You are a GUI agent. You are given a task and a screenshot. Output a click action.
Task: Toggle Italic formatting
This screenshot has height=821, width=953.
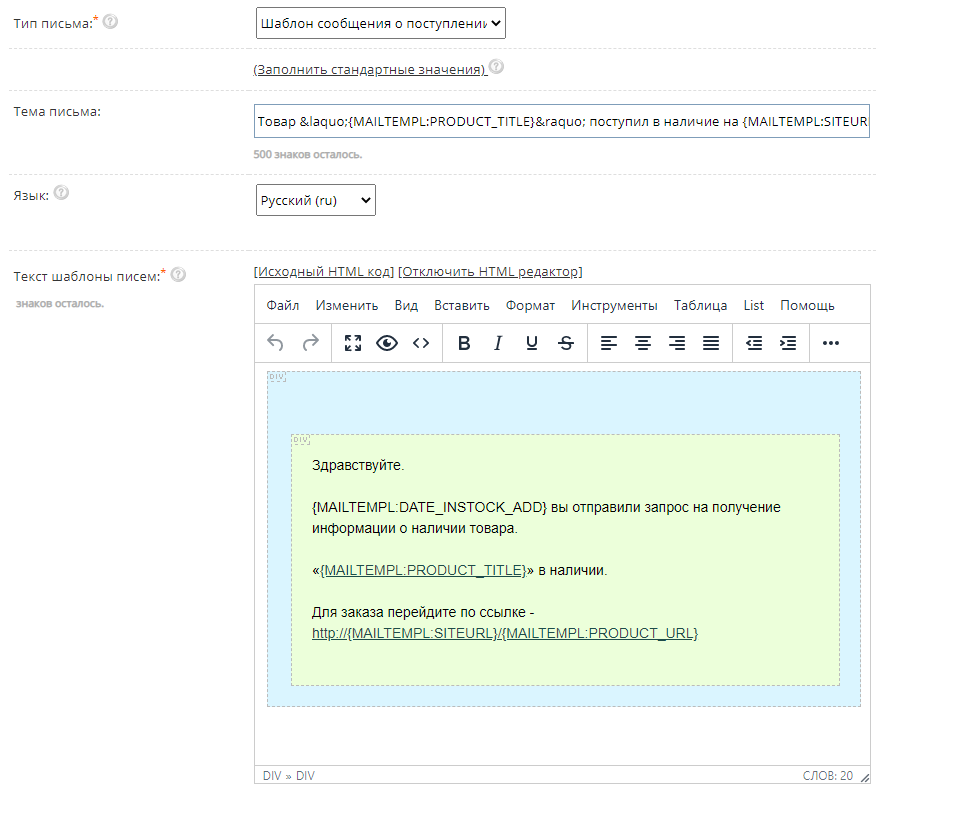click(x=498, y=343)
